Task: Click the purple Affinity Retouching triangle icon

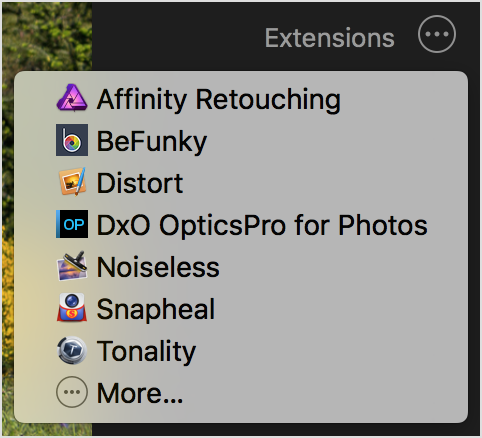Action: [72, 98]
